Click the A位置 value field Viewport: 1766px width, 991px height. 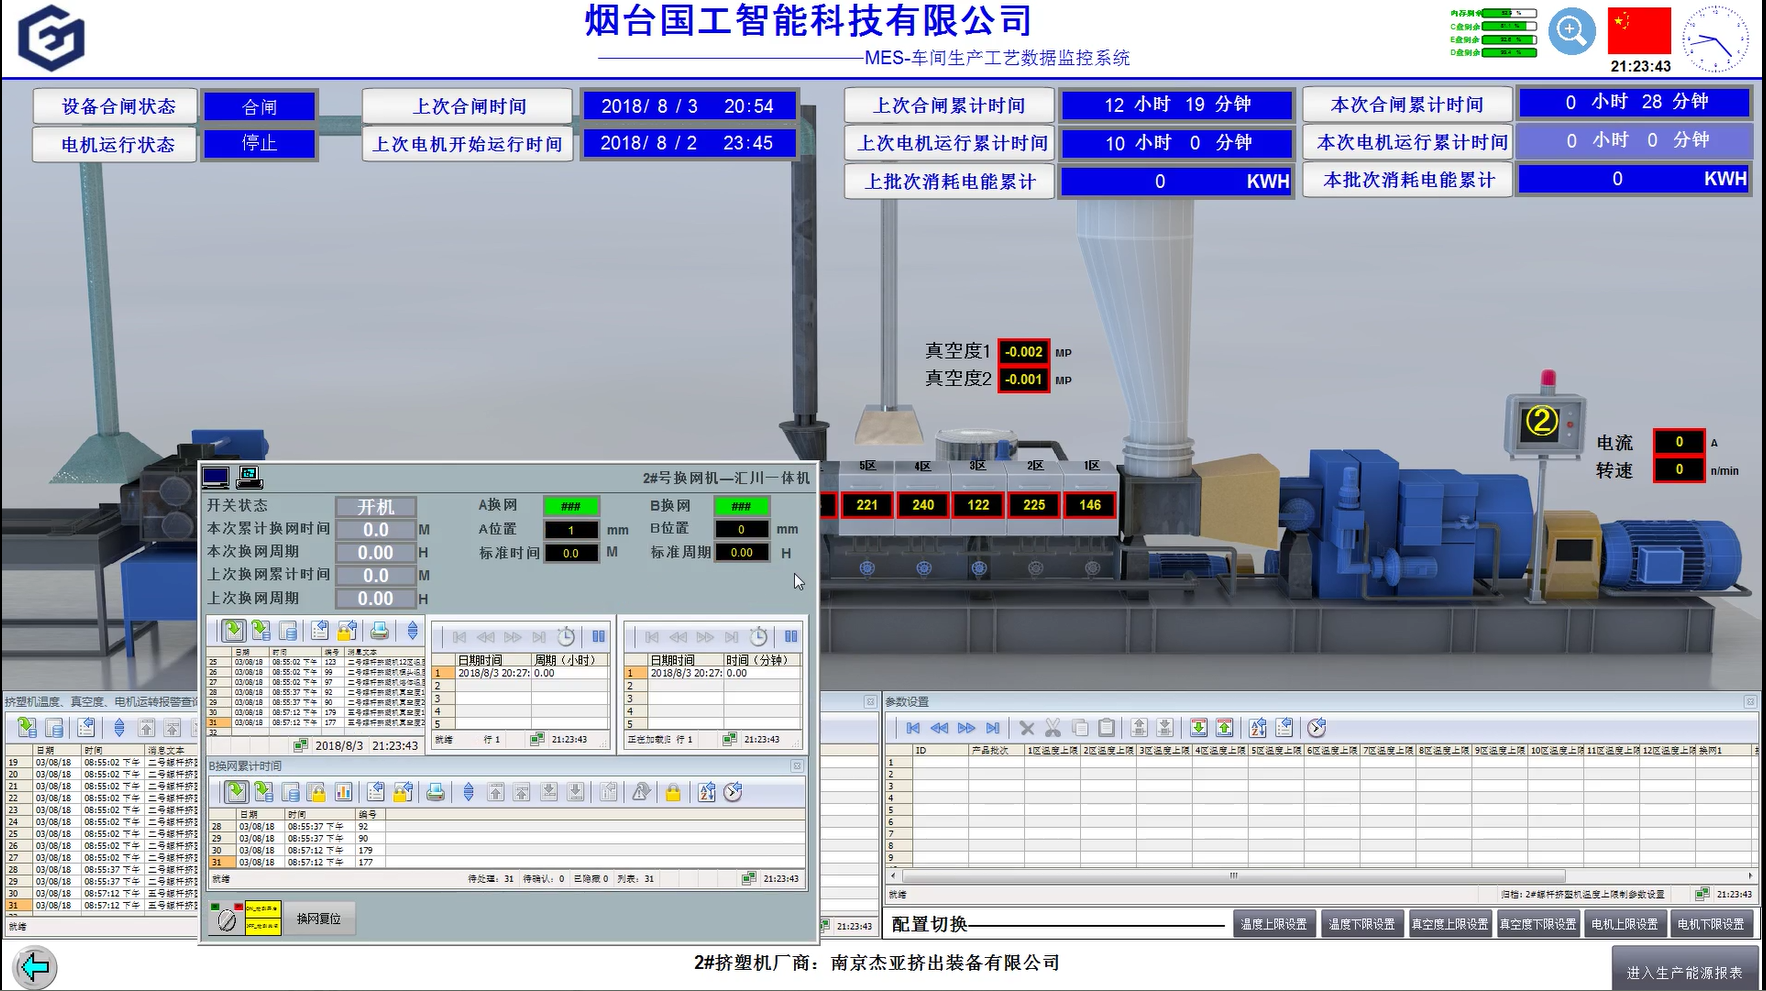(571, 530)
